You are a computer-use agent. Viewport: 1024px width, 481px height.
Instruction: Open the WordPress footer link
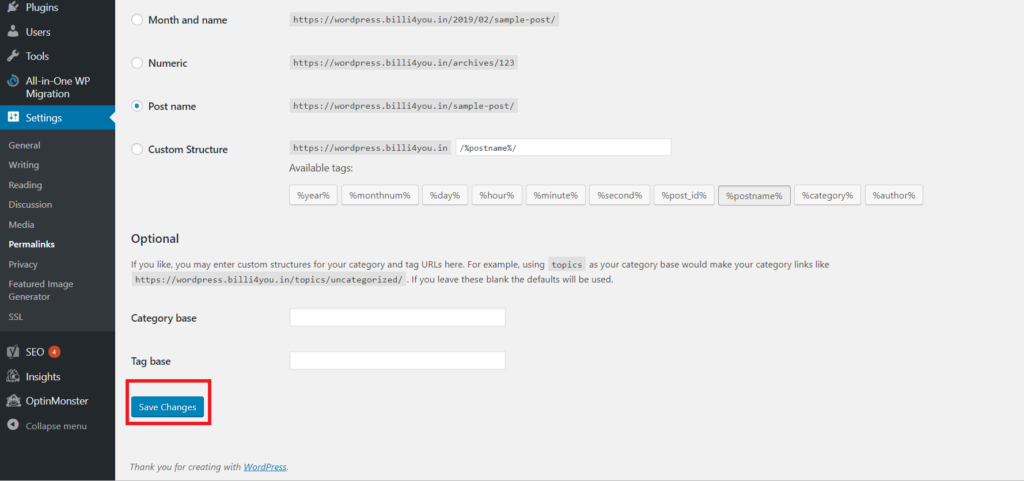(265, 467)
